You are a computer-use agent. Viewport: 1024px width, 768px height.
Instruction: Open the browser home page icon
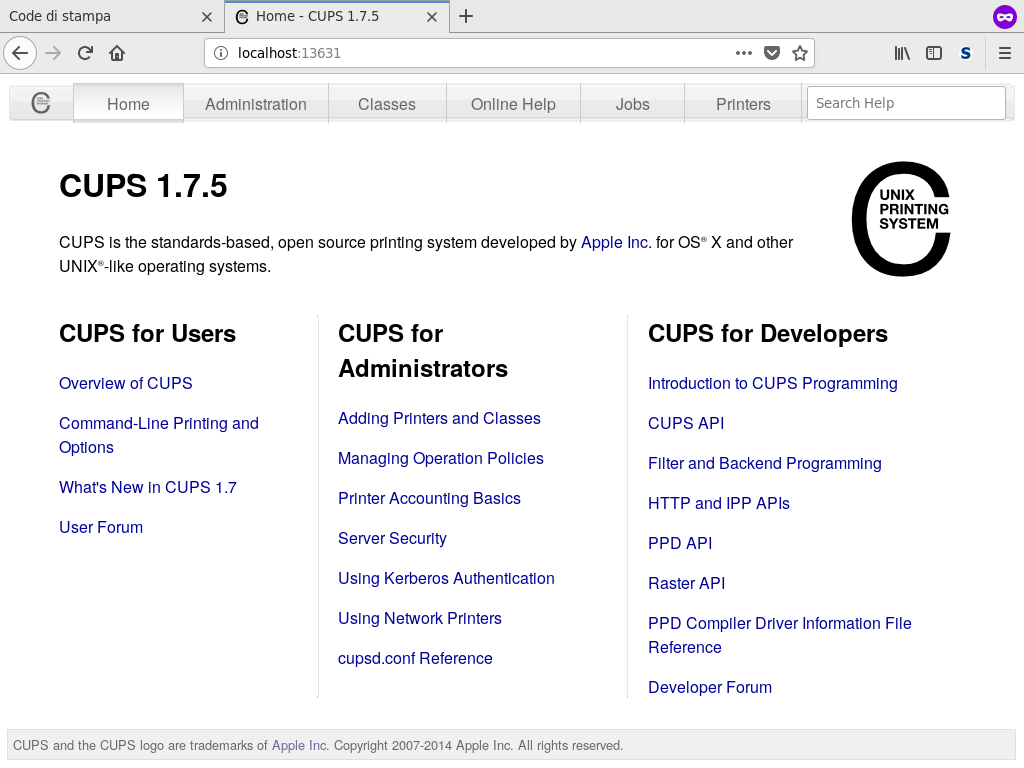[x=117, y=53]
